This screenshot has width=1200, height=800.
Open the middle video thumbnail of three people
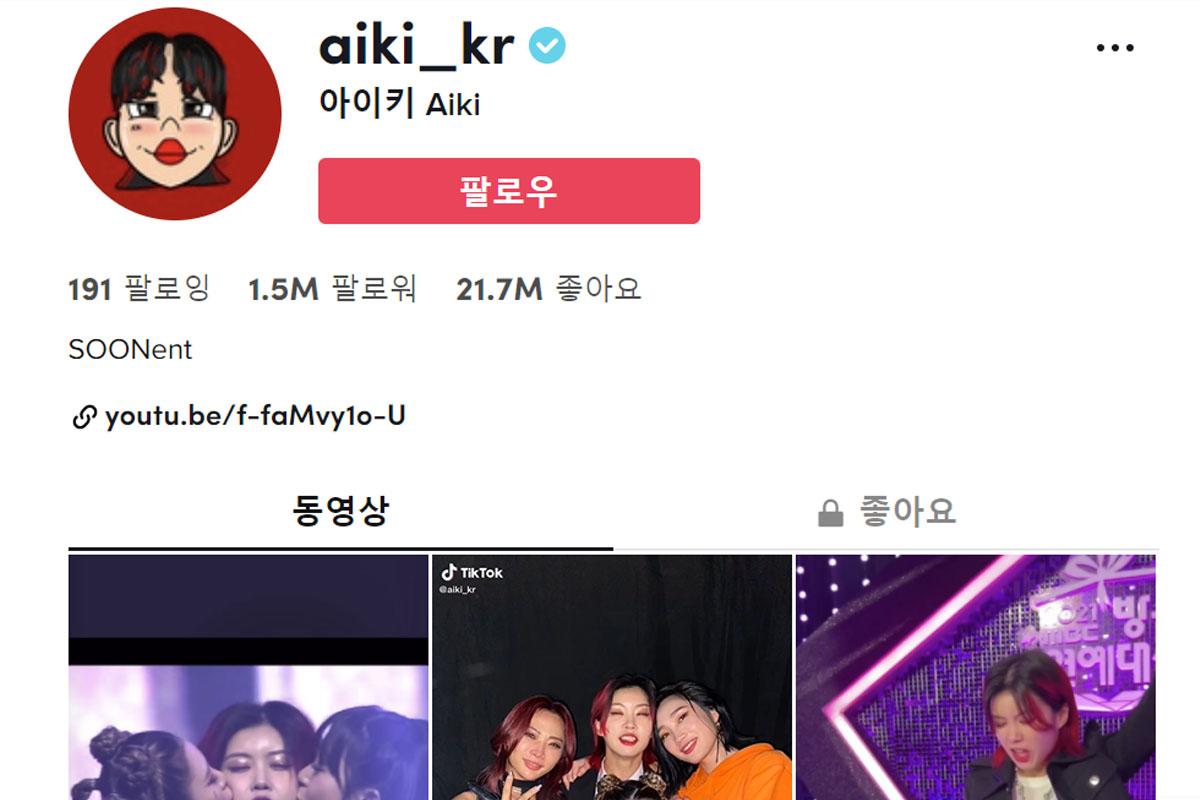coord(611,677)
